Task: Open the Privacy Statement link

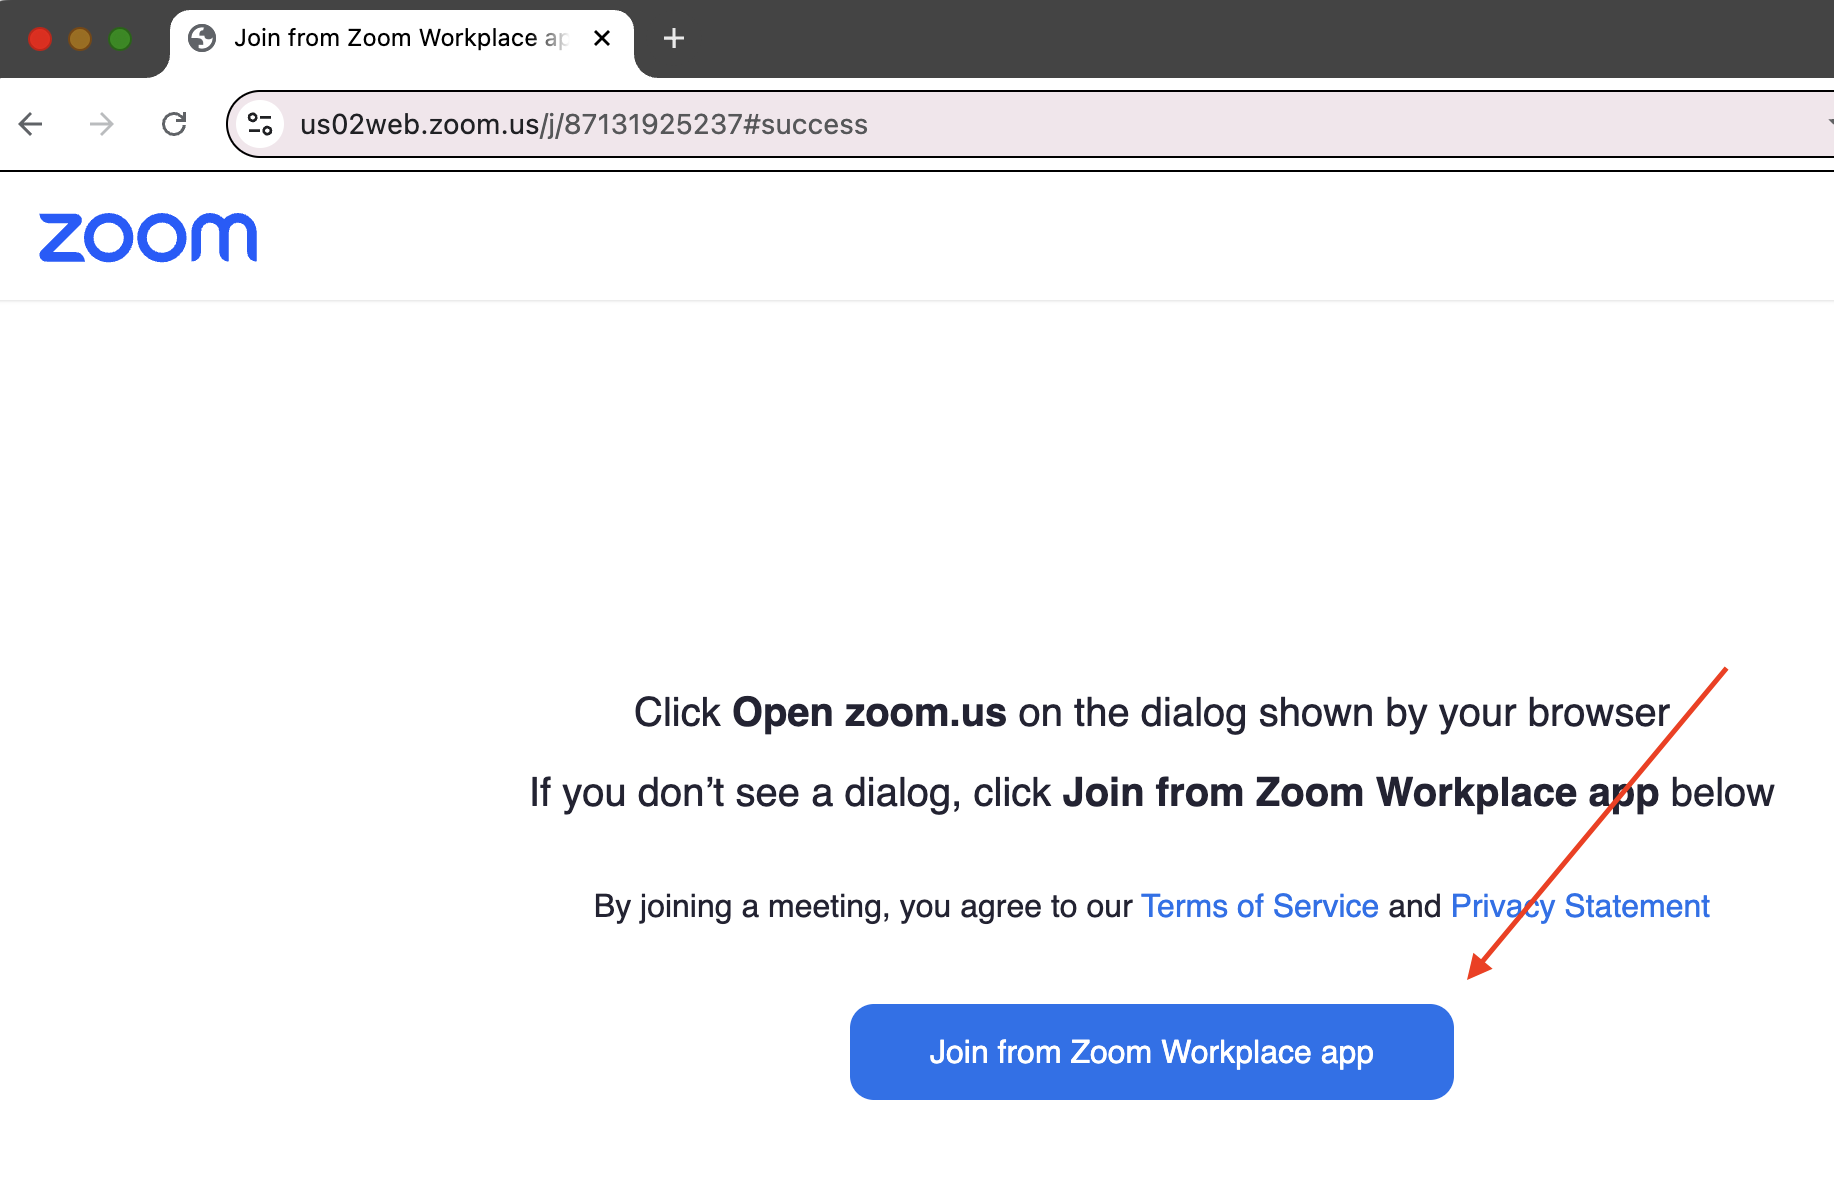Action: click(1580, 906)
